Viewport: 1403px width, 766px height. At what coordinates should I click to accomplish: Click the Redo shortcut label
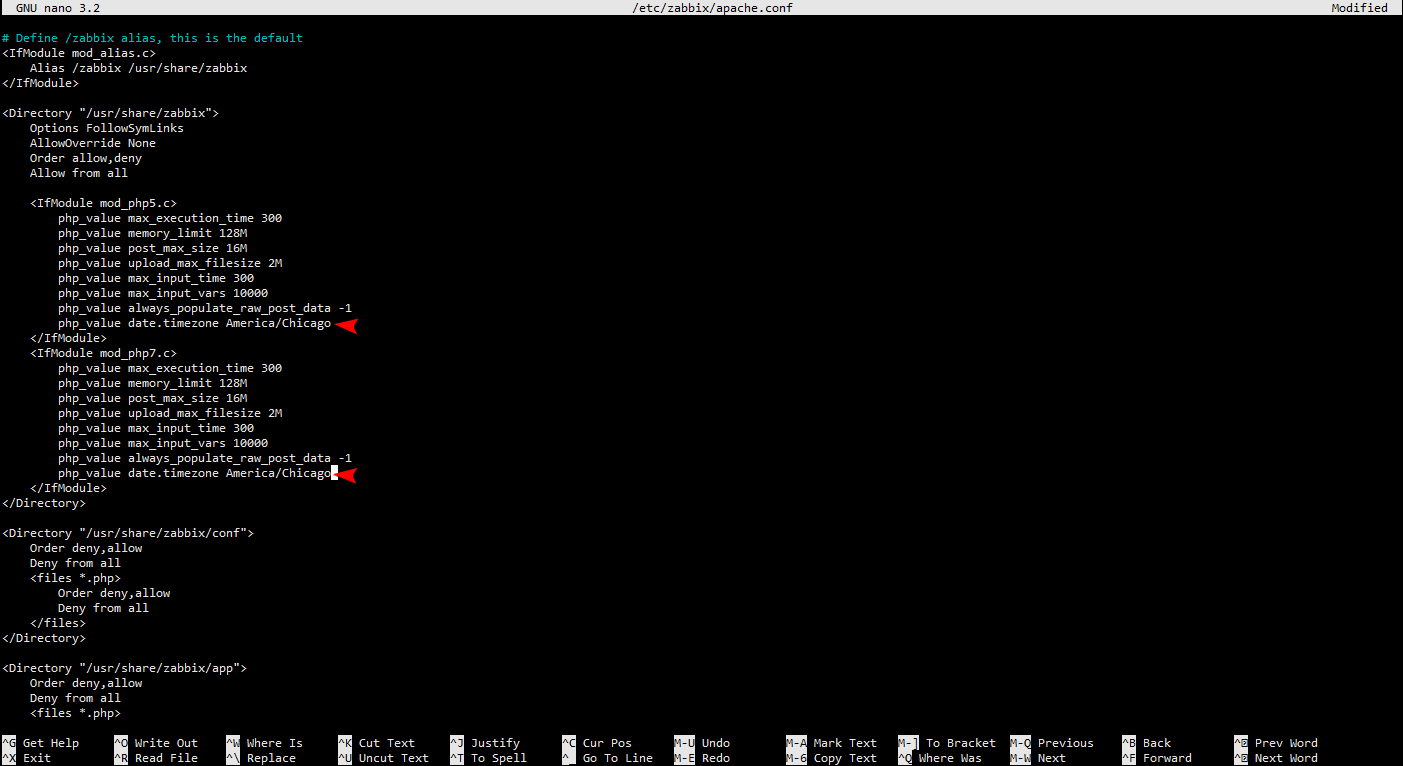coord(716,758)
